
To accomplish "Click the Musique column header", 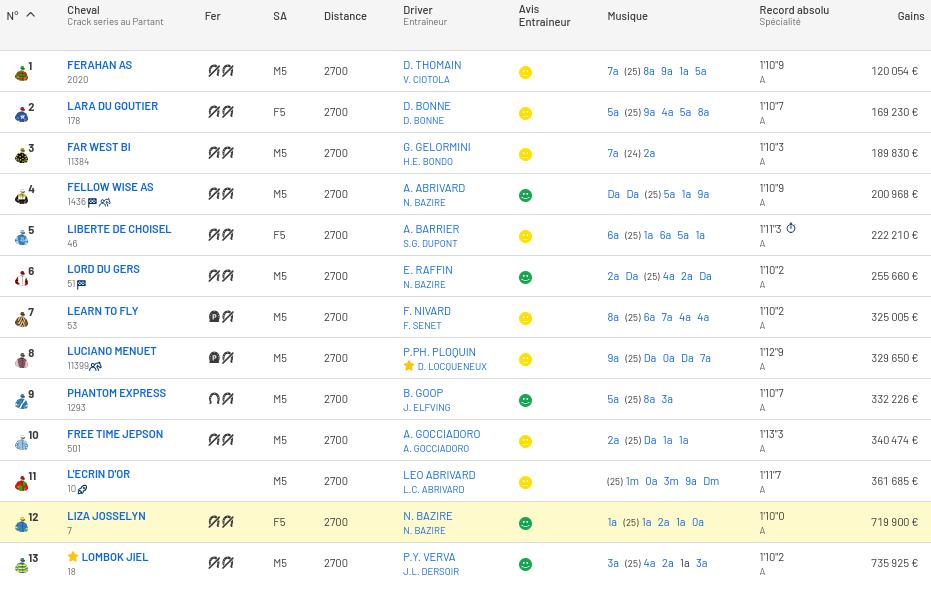I will (x=627, y=16).
